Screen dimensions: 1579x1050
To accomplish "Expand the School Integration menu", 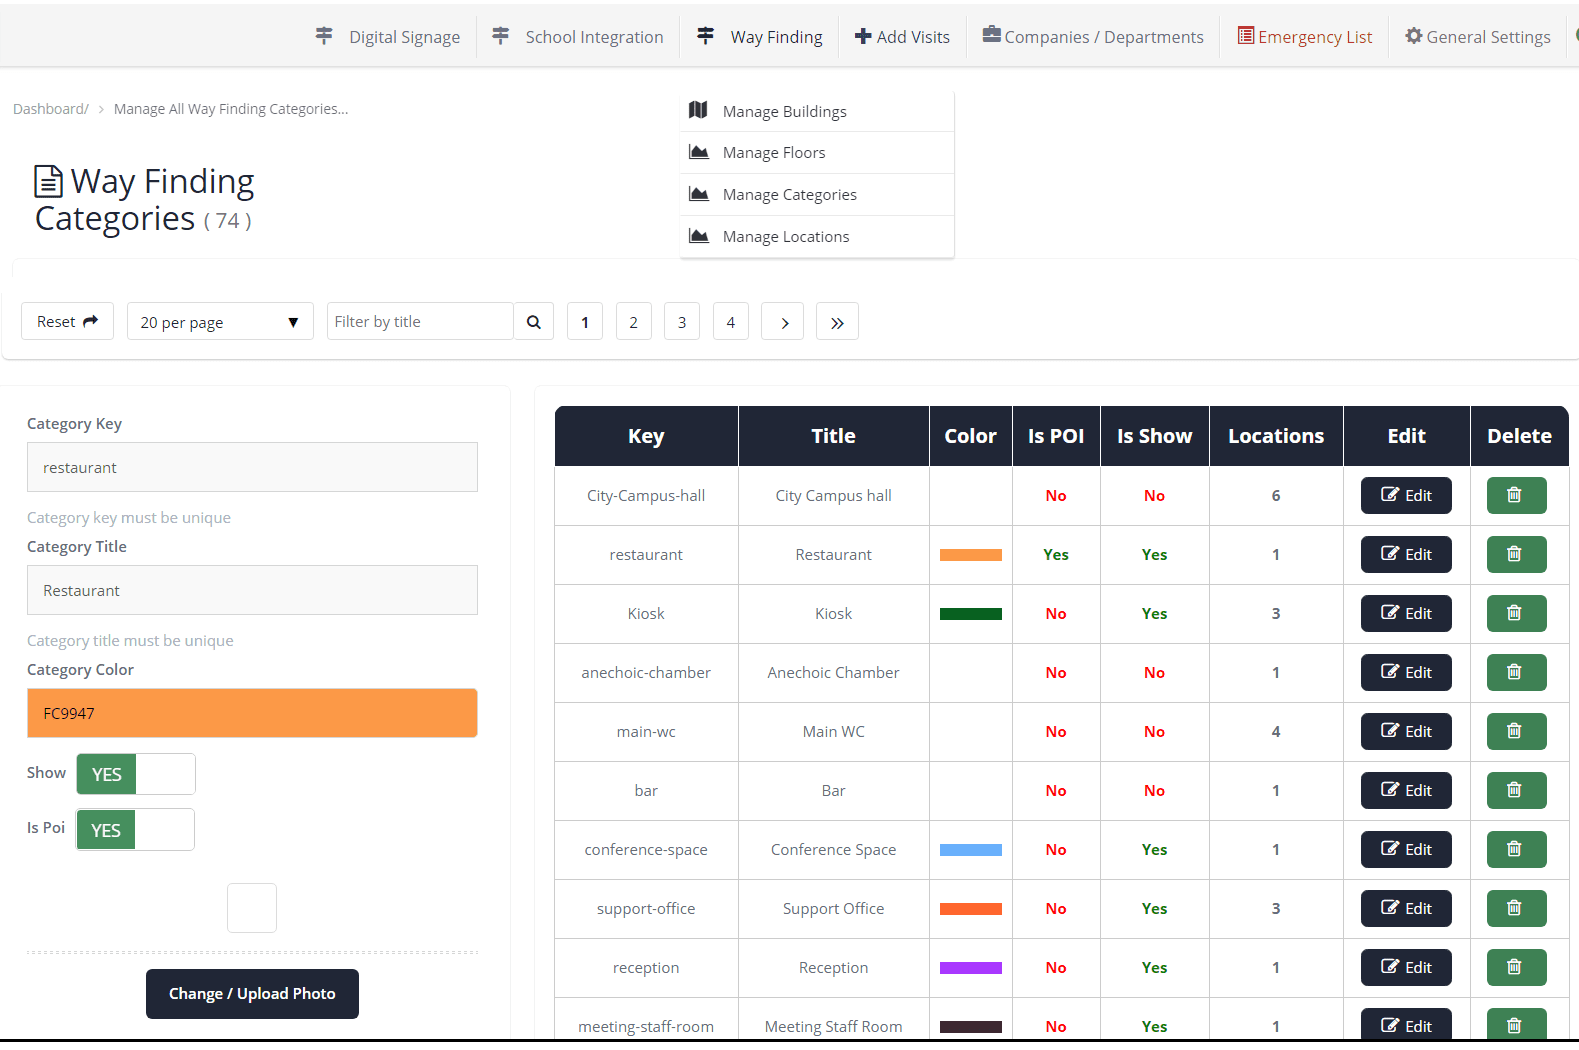I will click(x=578, y=37).
